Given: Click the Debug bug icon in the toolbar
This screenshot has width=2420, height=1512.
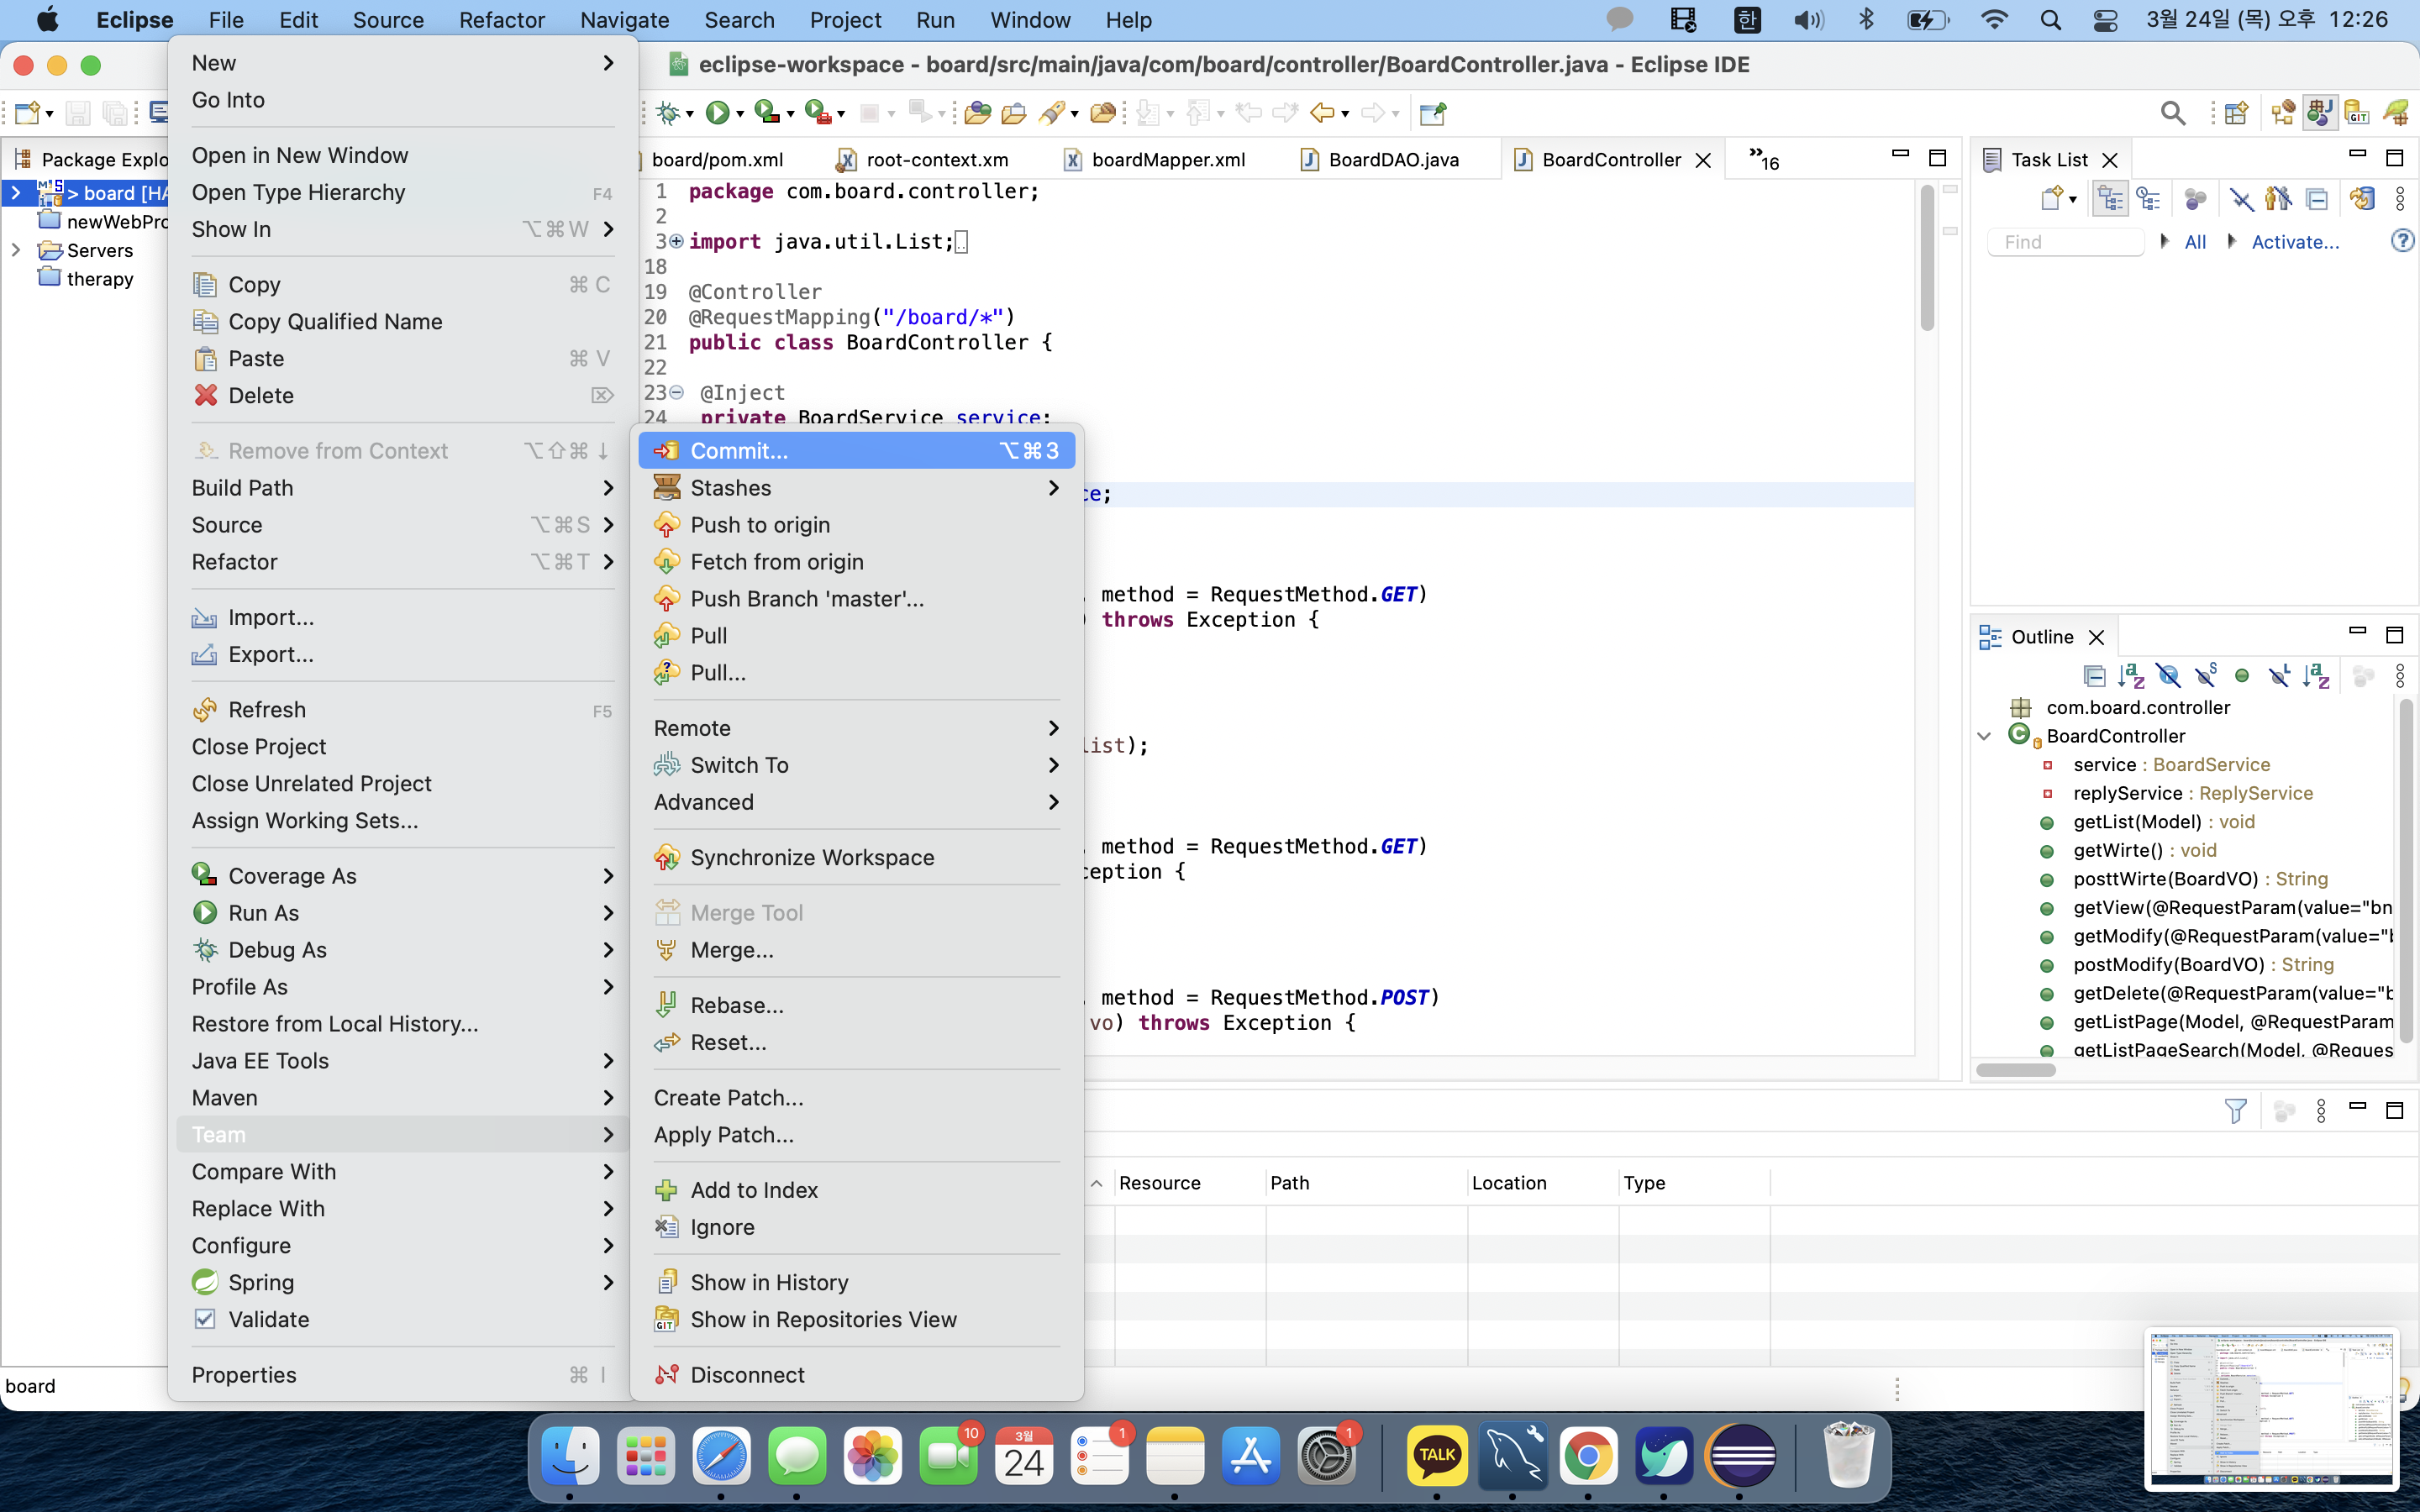Looking at the screenshot, I should tap(668, 113).
